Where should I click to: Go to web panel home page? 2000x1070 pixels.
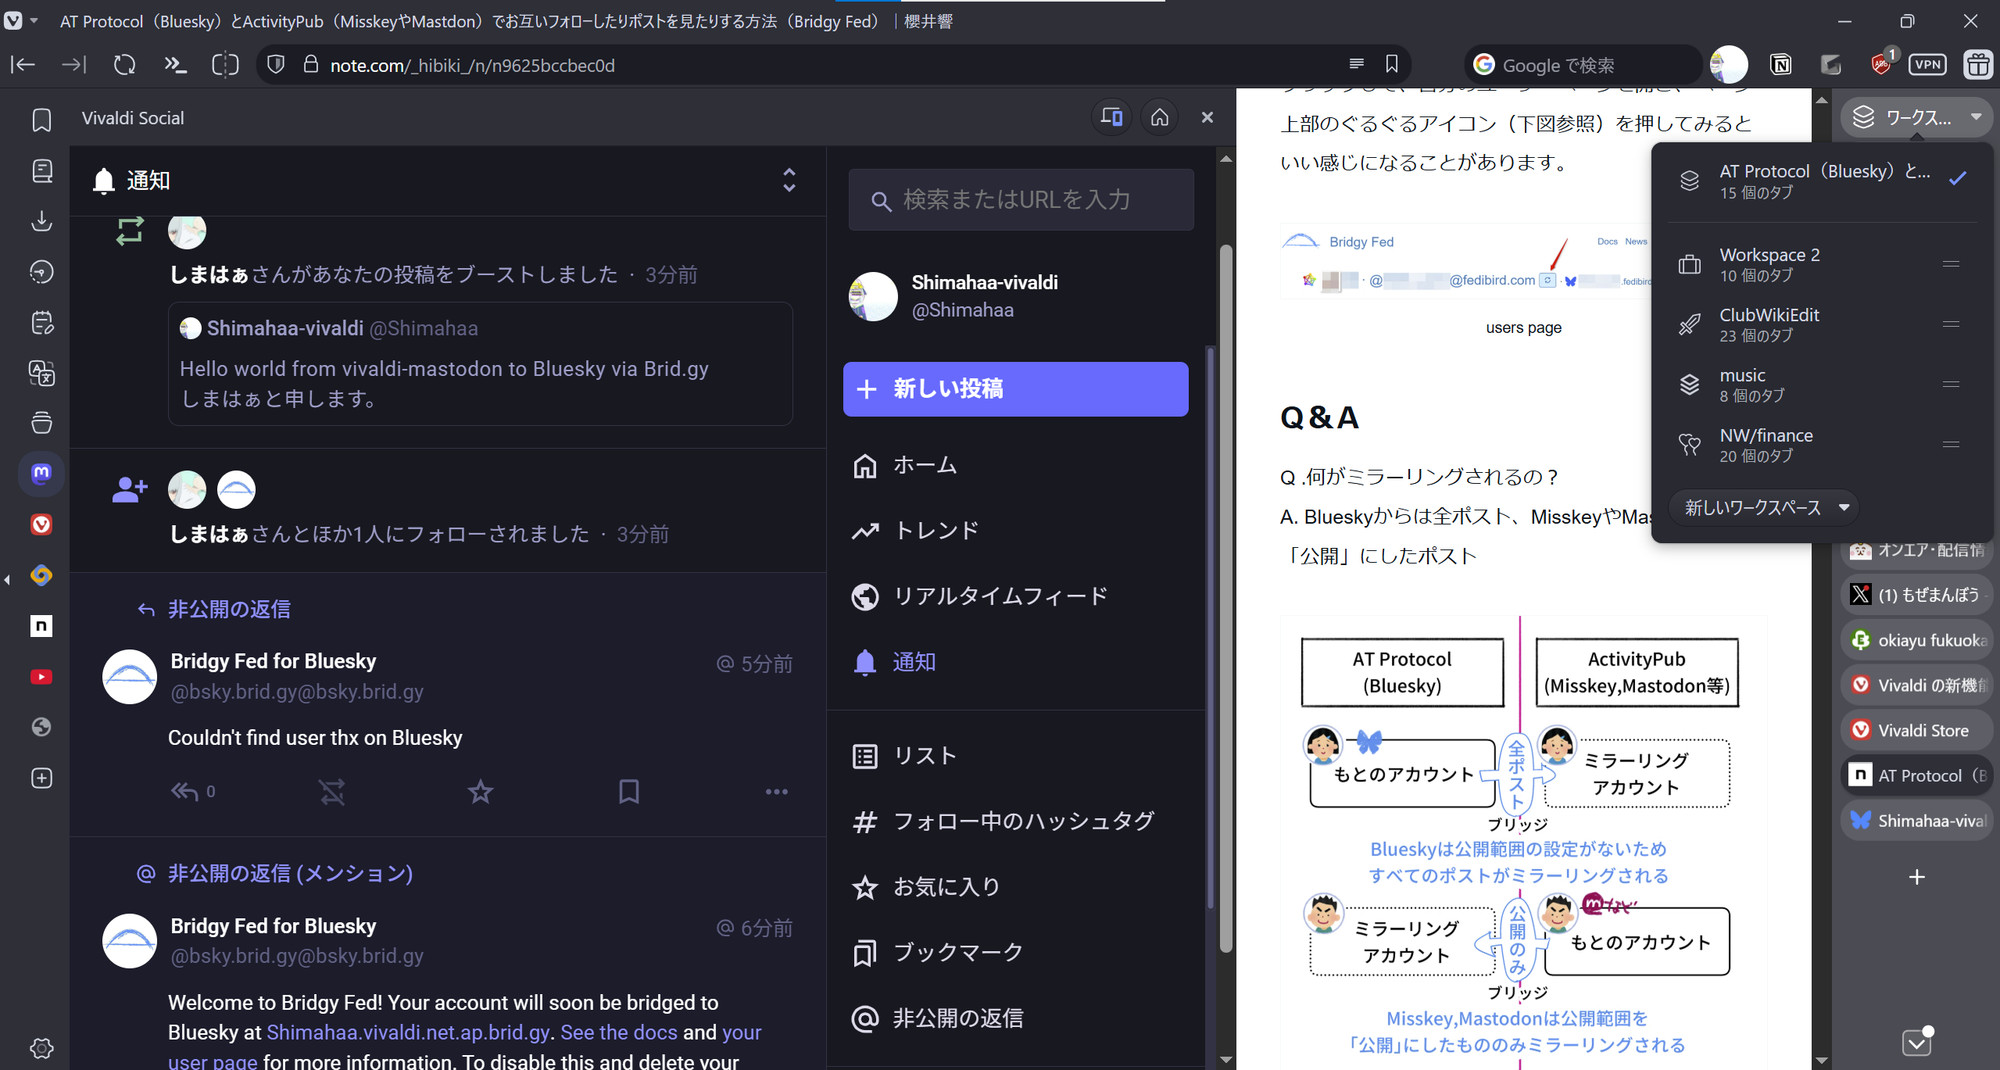(1159, 118)
